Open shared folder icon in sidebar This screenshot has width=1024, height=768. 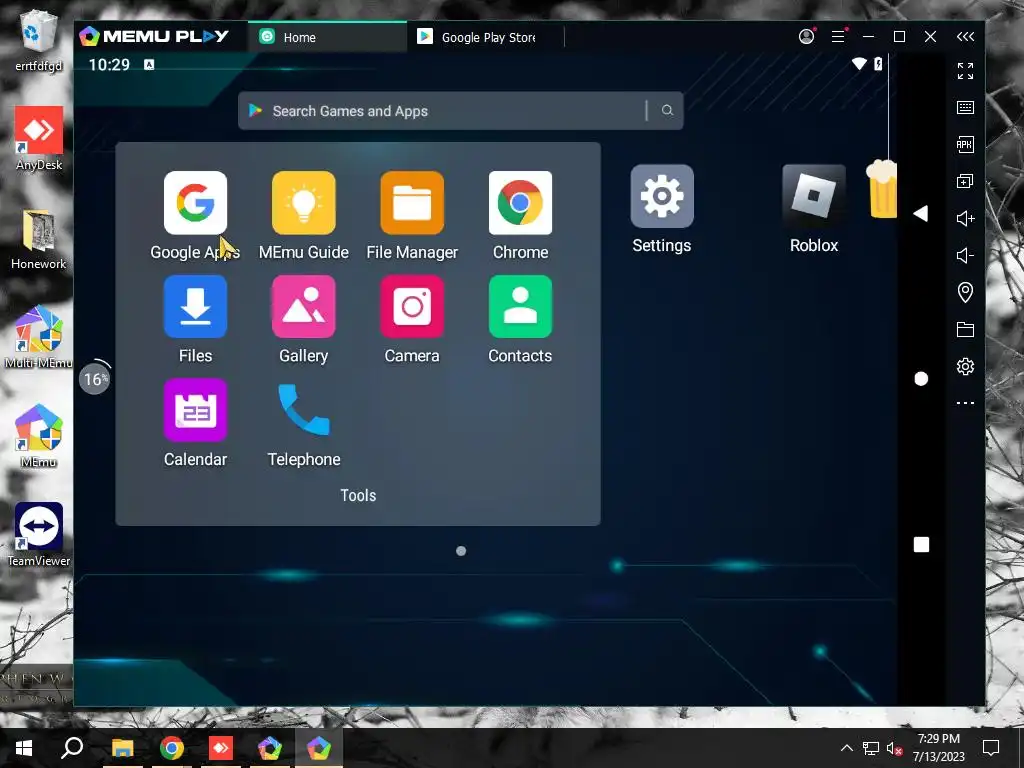[x=965, y=329]
